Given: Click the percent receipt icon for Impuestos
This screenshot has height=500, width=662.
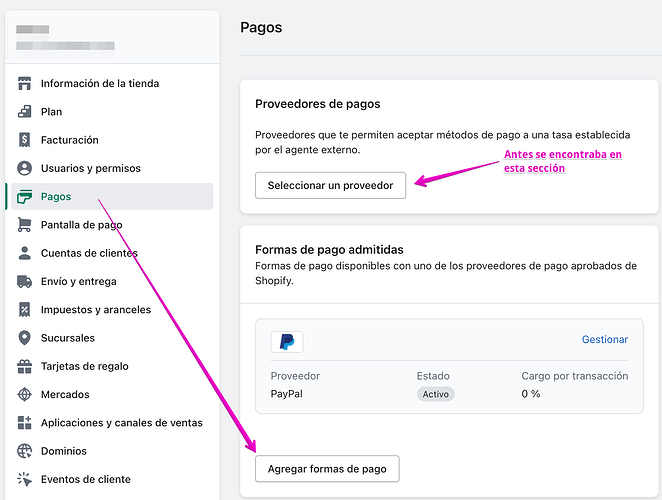Looking at the screenshot, I should [x=24, y=310].
